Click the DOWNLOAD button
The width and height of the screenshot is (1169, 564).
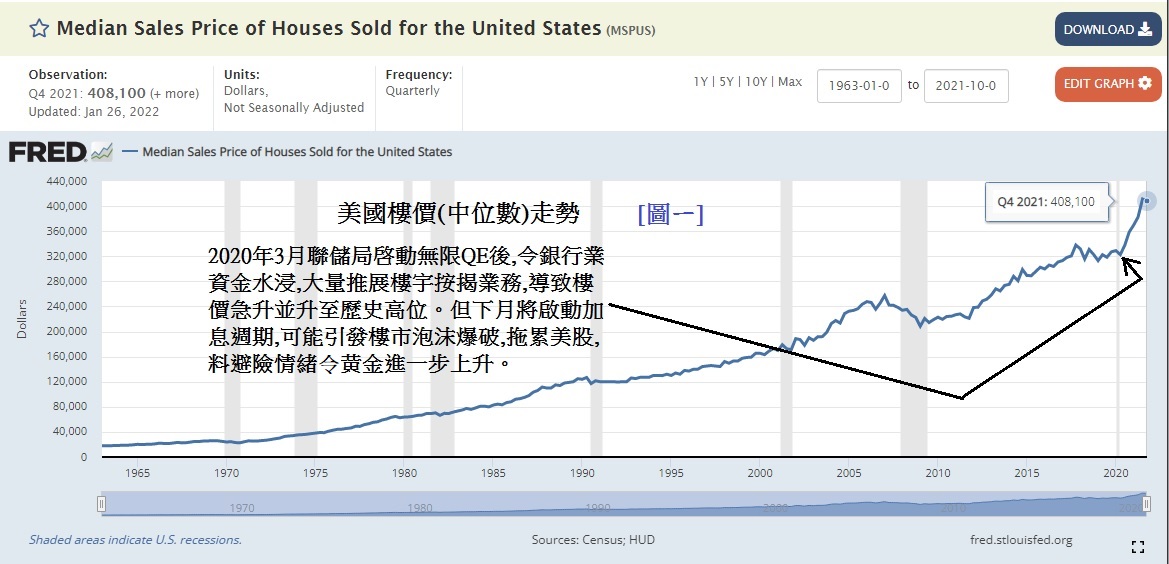click(x=1108, y=30)
